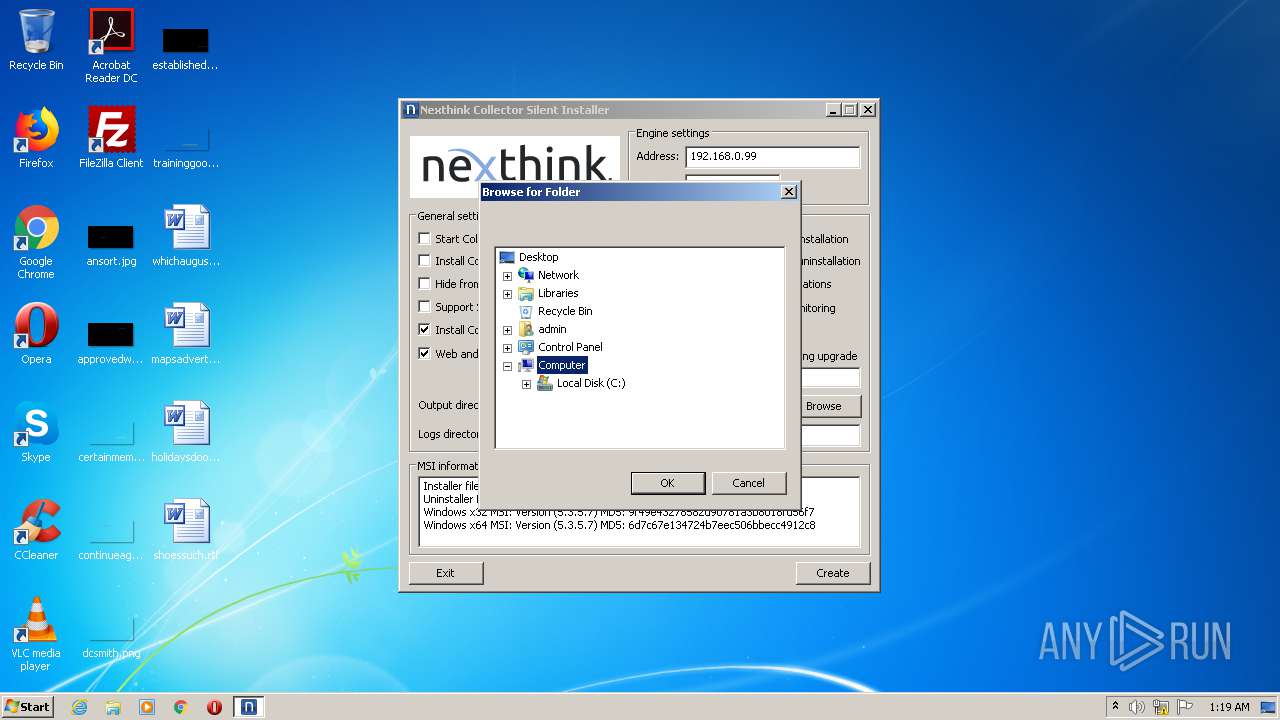Open Action Center flag tray icon
Screen dimensions: 1280x720
[1185, 707]
